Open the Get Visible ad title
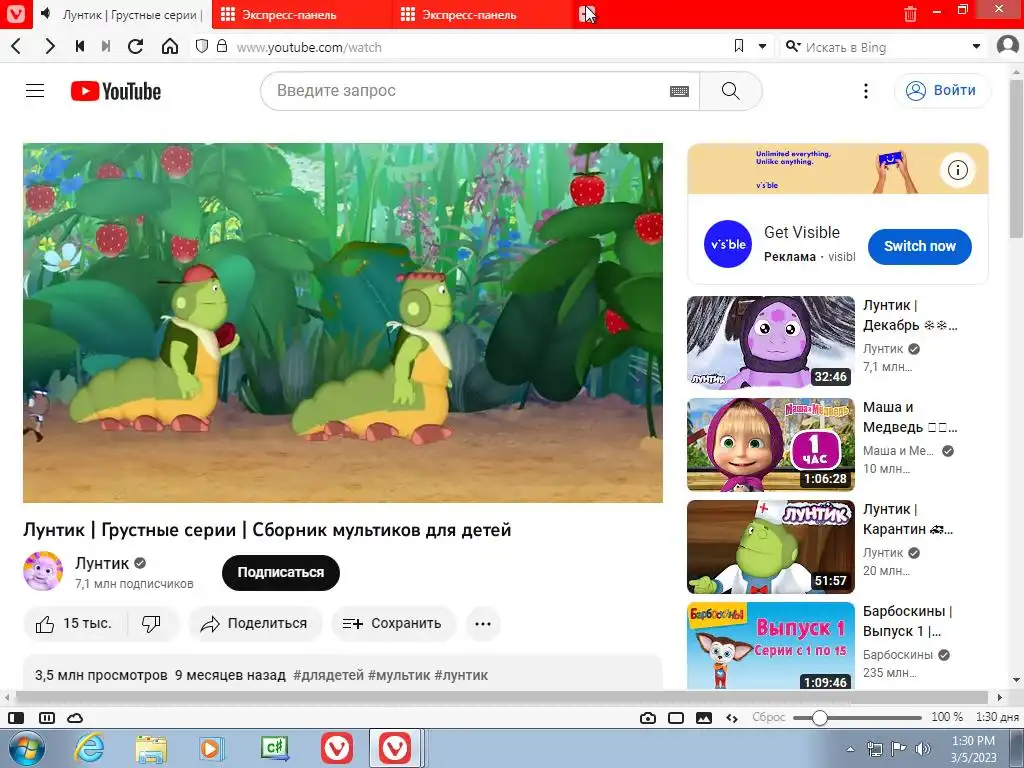The height and width of the screenshot is (768, 1024). [x=802, y=232]
